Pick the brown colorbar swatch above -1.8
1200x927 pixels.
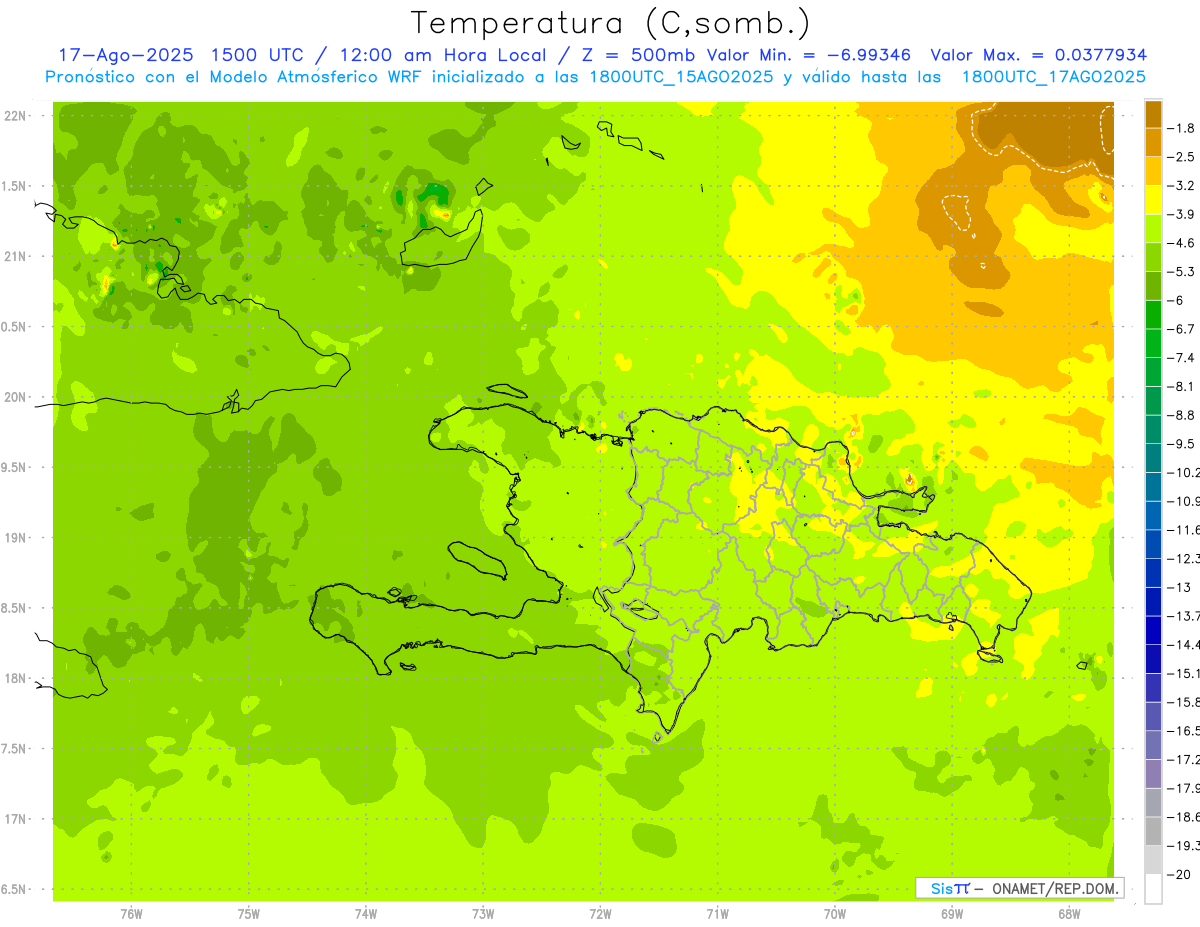1153,114
